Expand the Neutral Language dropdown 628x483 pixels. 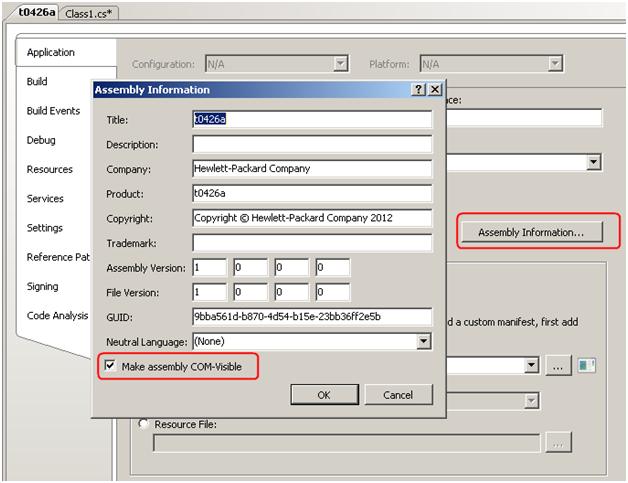pyautogui.click(x=424, y=341)
